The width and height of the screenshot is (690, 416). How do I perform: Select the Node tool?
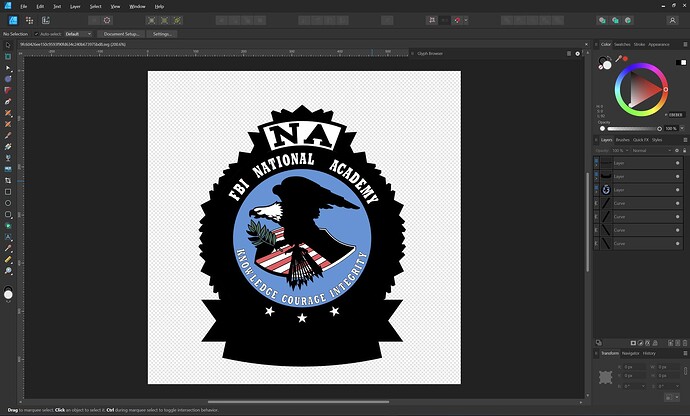pos(8,68)
